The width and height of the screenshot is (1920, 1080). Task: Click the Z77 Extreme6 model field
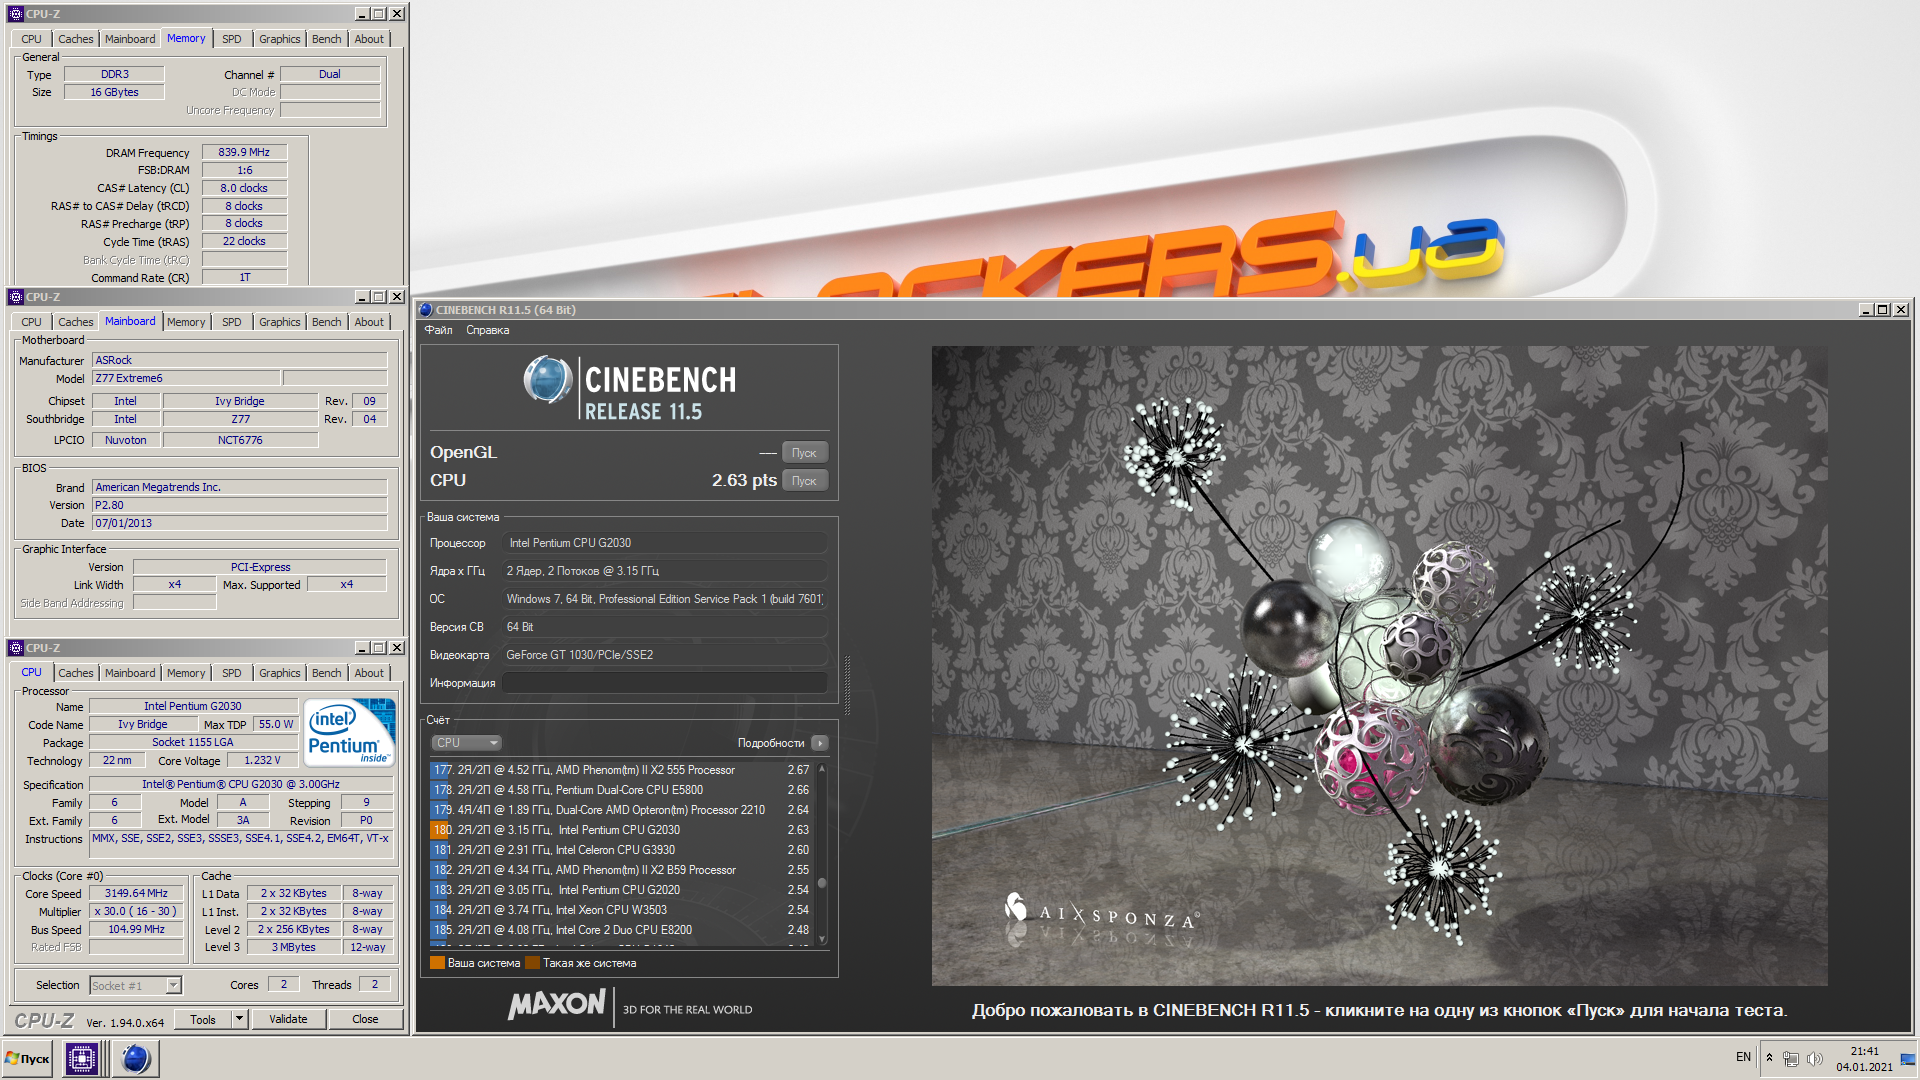[187, 378]
